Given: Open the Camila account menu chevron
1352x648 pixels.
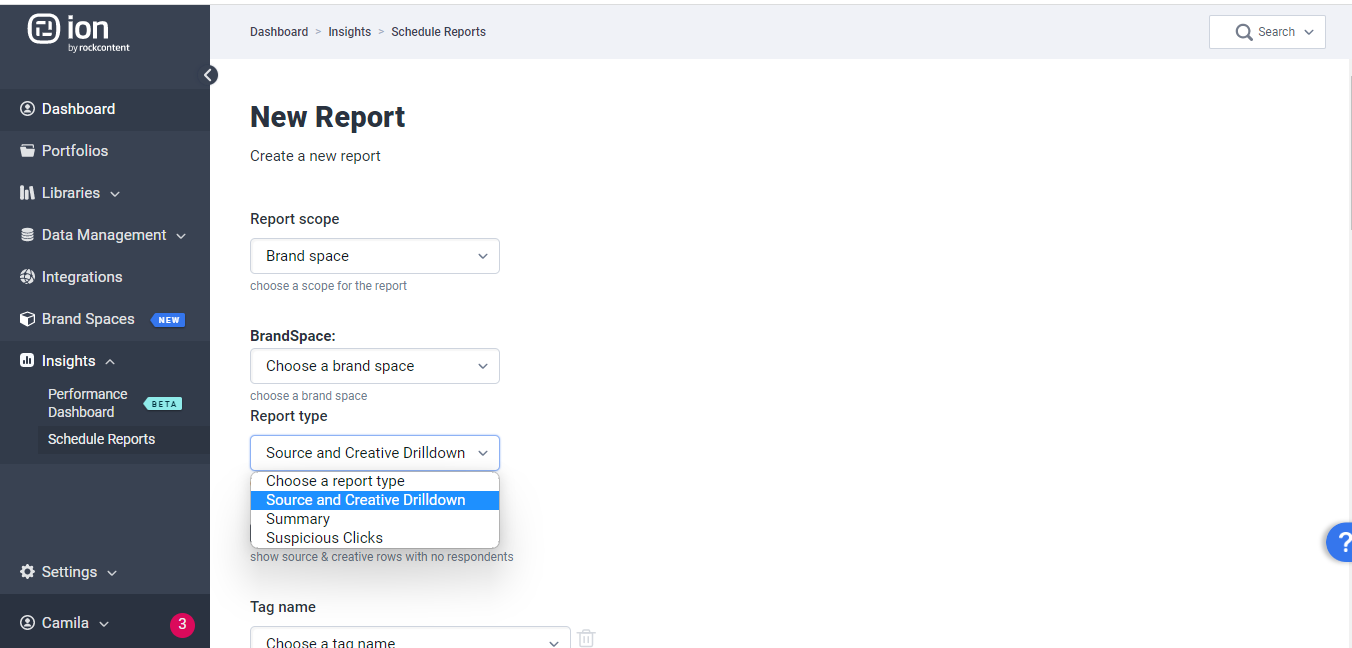Looking at the screenshot, I should click(104, 624).
